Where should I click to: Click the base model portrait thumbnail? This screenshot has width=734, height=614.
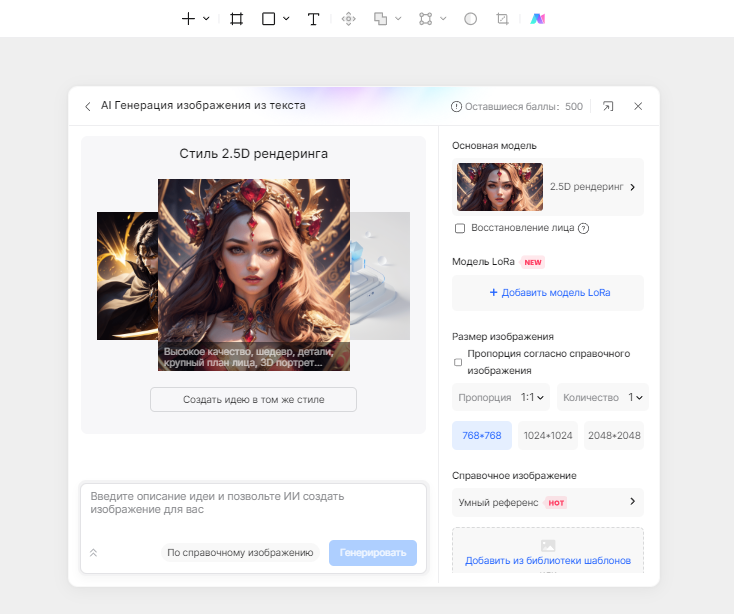coord(500,187)
